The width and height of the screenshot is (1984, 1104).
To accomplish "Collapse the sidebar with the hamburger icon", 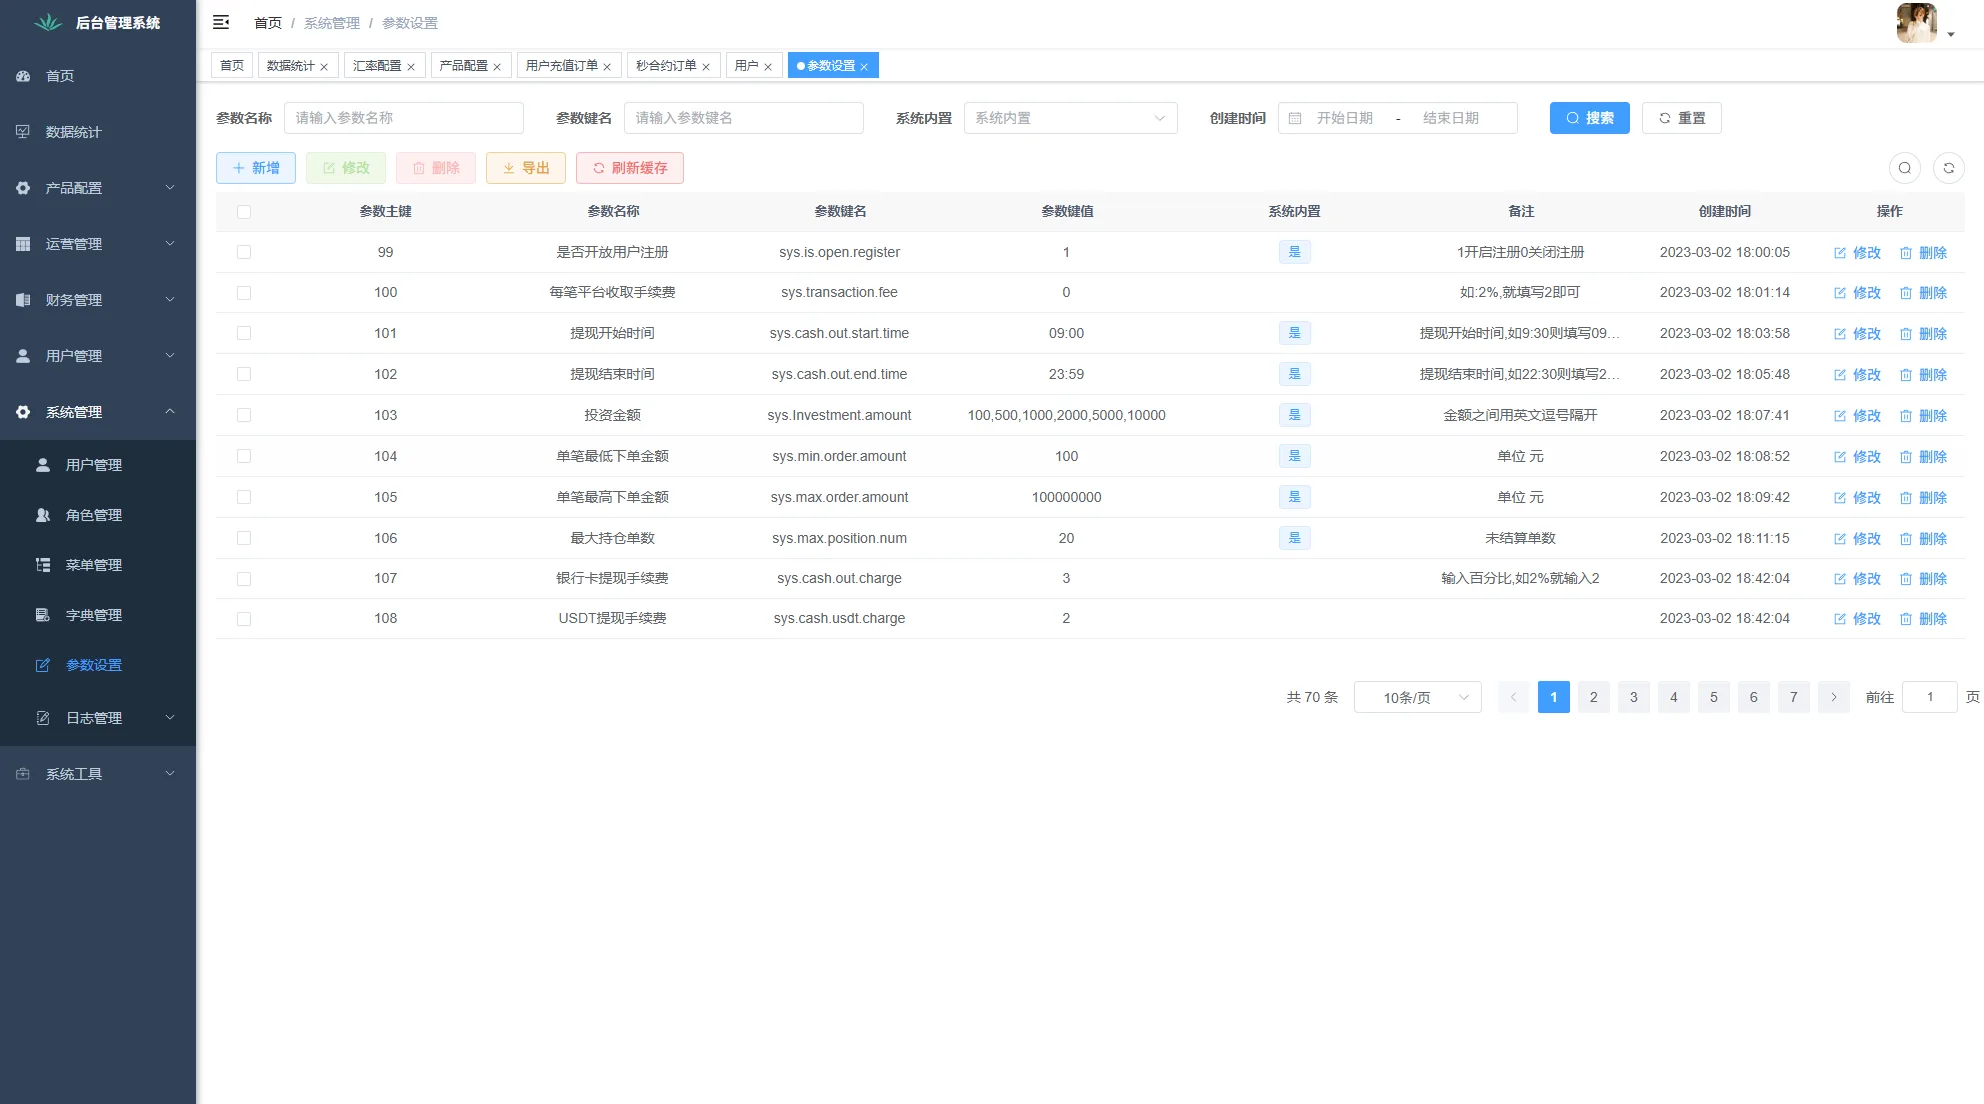I will click(x=221, y=21).
